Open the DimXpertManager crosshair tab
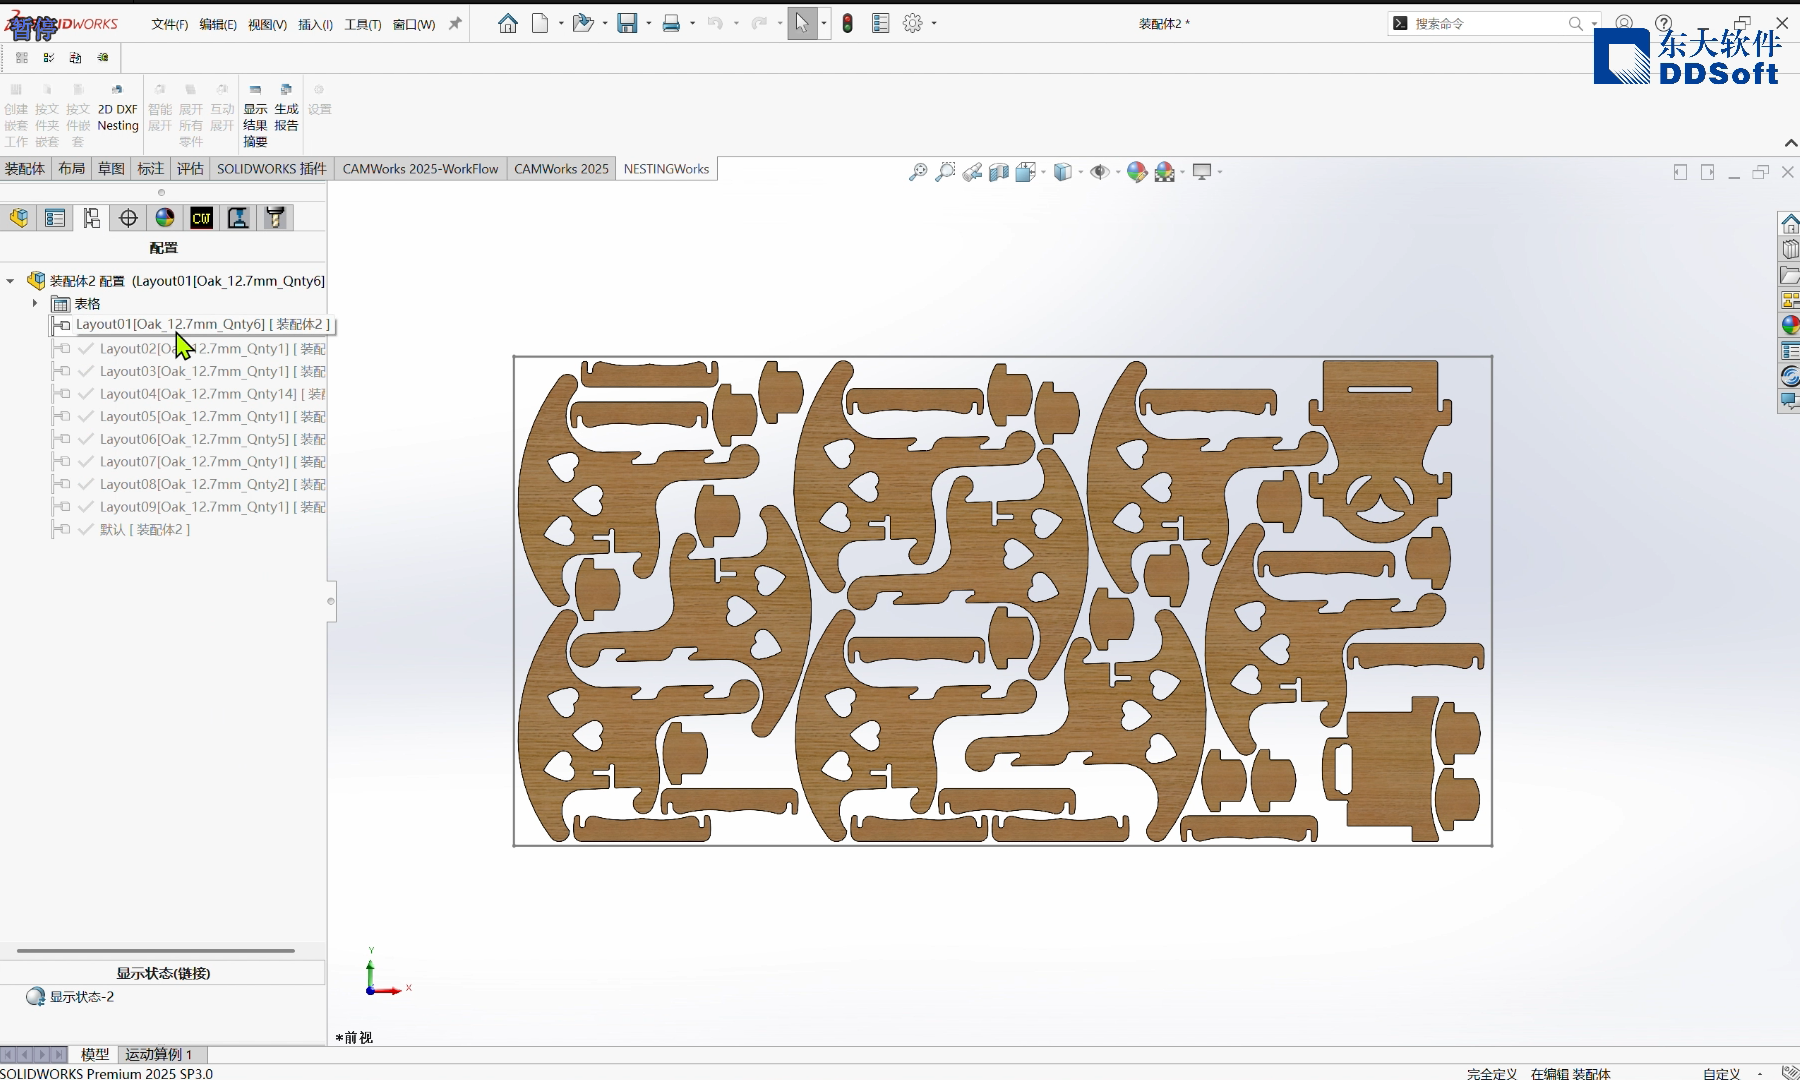 (128, 218)
